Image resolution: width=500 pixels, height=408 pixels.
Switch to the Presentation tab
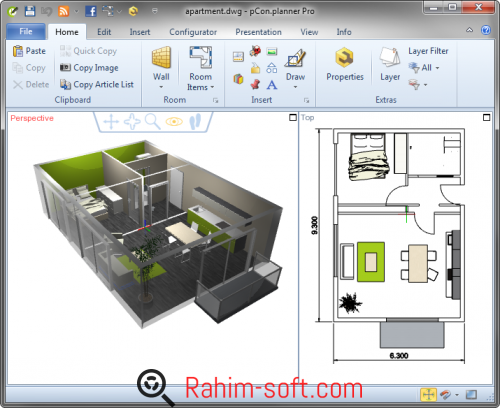pyautogui.click(x=258, y=32)
